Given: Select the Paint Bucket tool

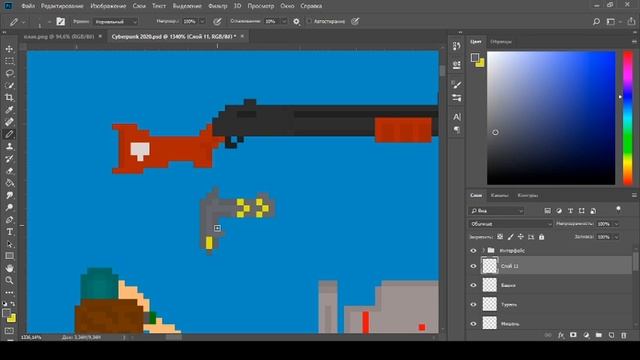Looking at the screenshot, I should click(x=9, y=183).
